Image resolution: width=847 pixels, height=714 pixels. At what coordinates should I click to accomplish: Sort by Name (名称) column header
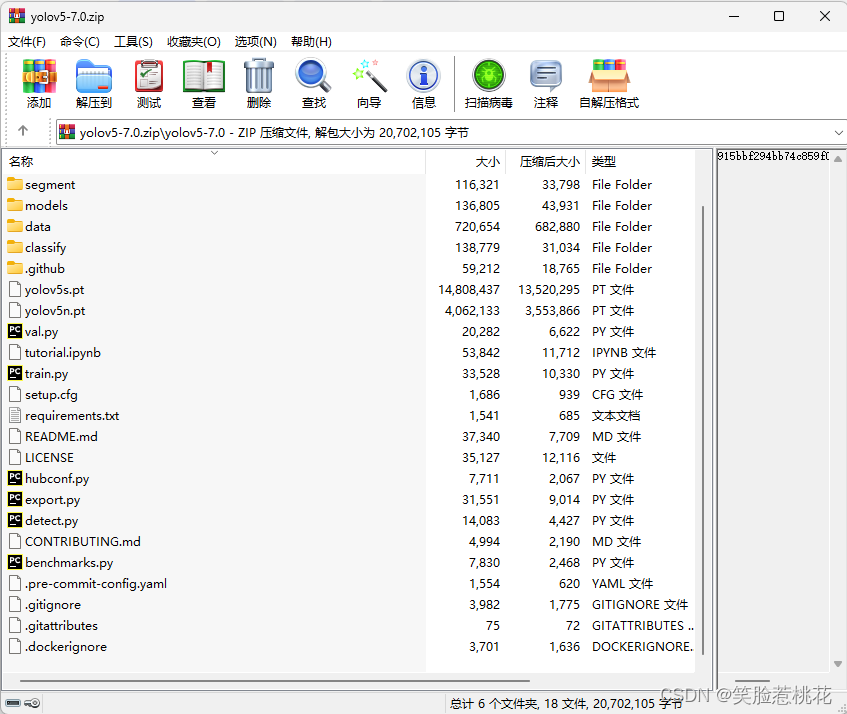click(214, 161)
